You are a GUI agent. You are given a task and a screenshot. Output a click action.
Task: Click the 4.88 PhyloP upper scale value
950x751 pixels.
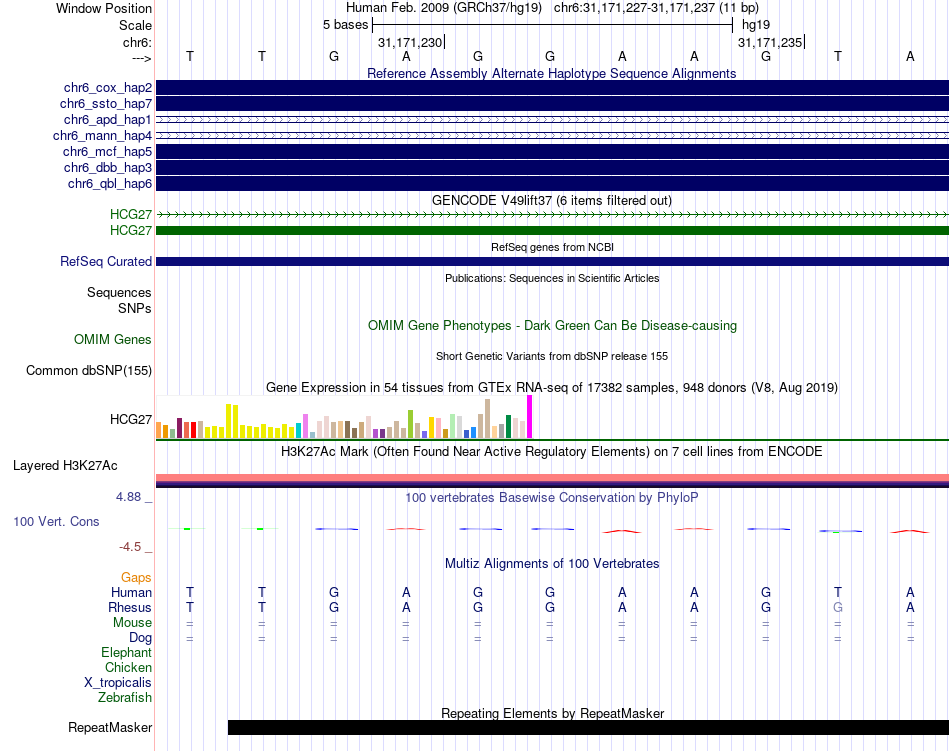click(128, 497)
